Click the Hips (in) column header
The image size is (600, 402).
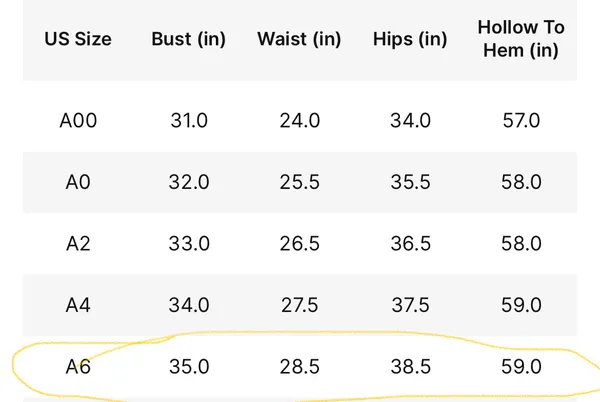(410, 39)
